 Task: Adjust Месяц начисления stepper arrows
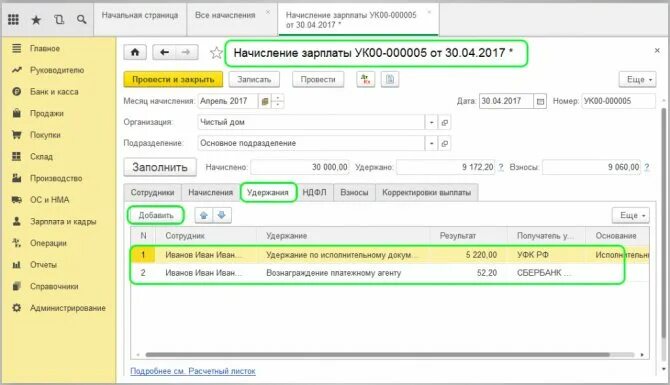(x=278, y=101)
